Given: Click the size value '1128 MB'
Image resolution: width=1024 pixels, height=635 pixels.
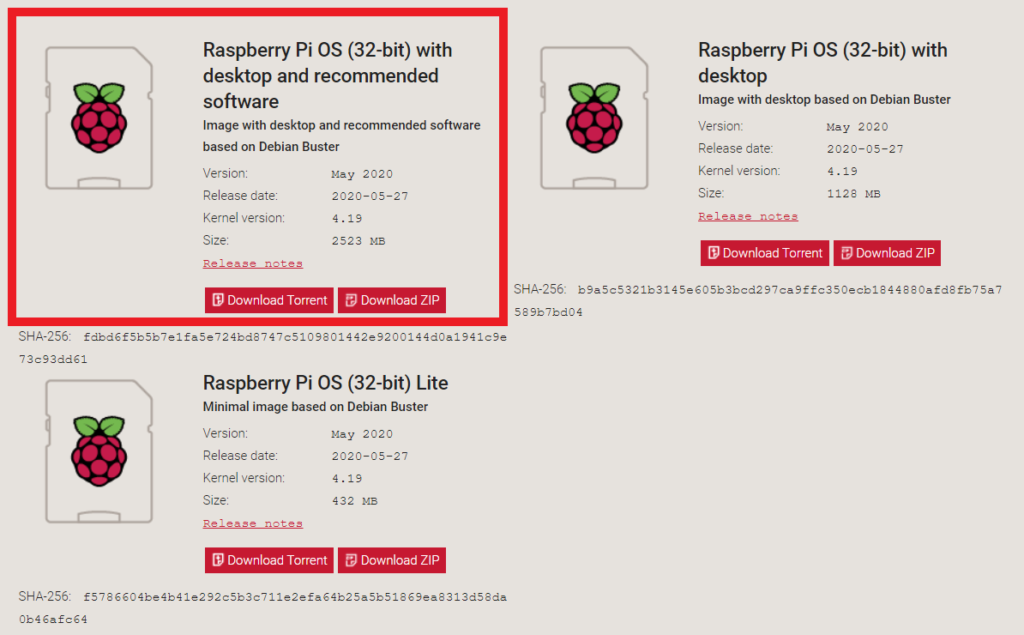Looking at the screenshot, I should point(854,194).
